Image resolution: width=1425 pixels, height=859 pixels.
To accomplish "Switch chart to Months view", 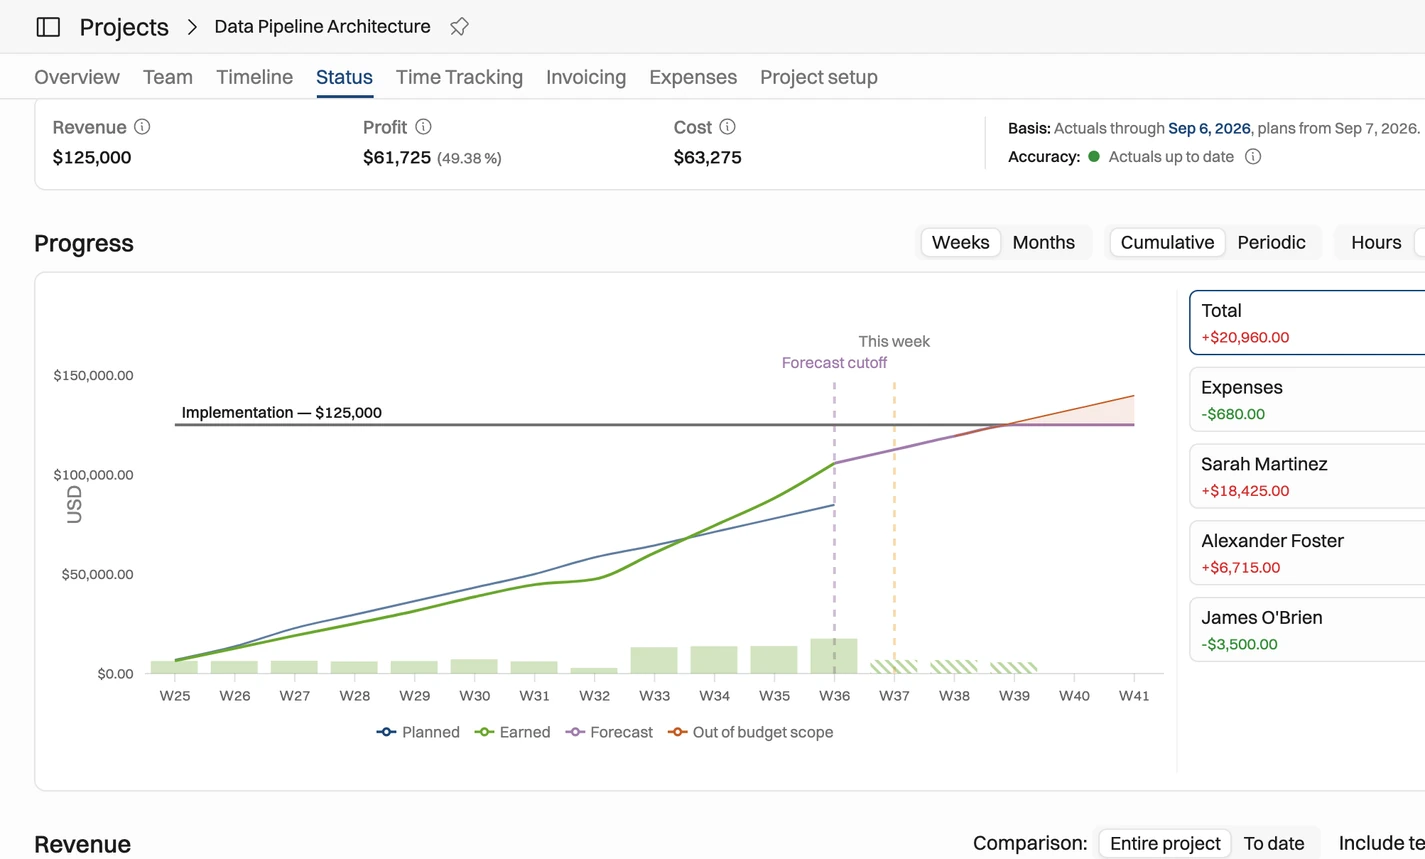I will click(1043, 243).
